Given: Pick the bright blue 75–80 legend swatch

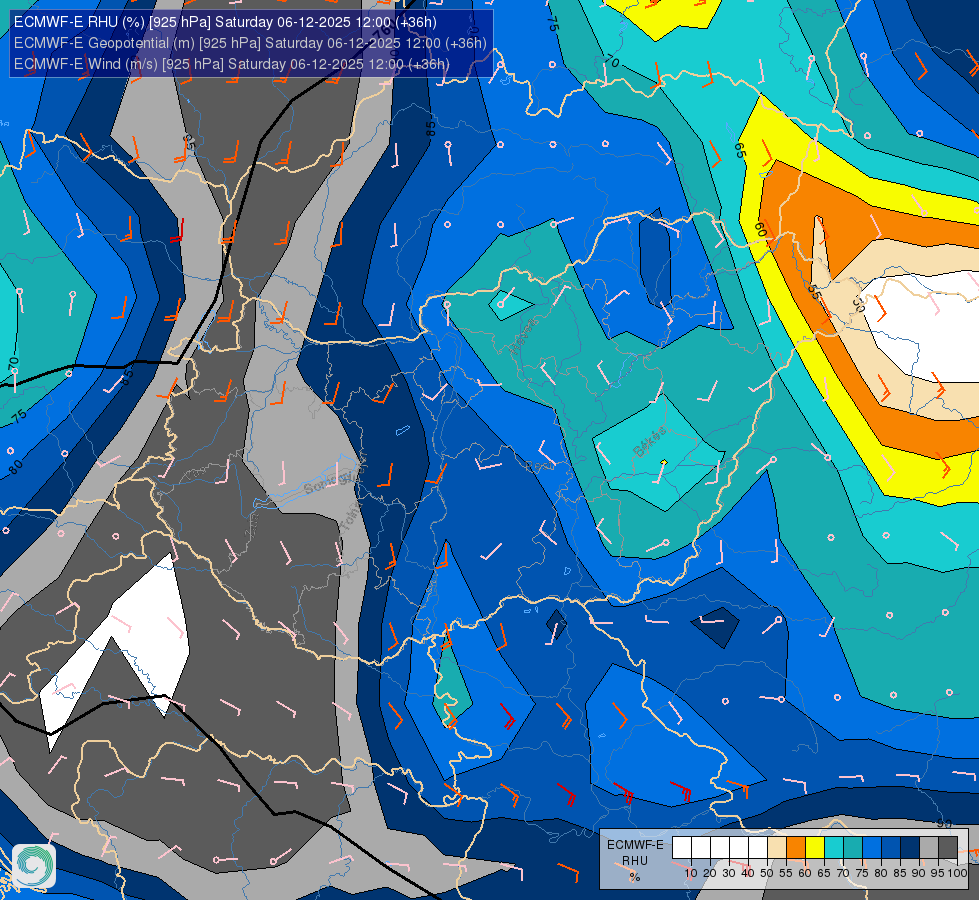Looking at the screenshot, I should click(x=872, y=848).
